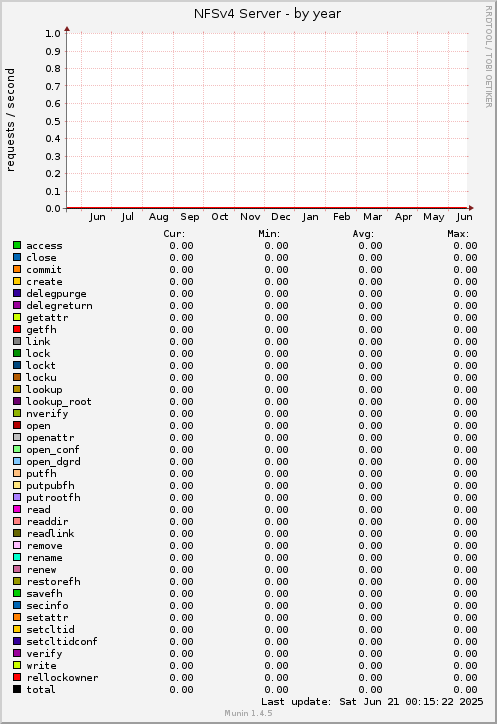Click the red rellockowner legend swatch
The height and width of the screenshot is (724, 497).
coord(17,677)
